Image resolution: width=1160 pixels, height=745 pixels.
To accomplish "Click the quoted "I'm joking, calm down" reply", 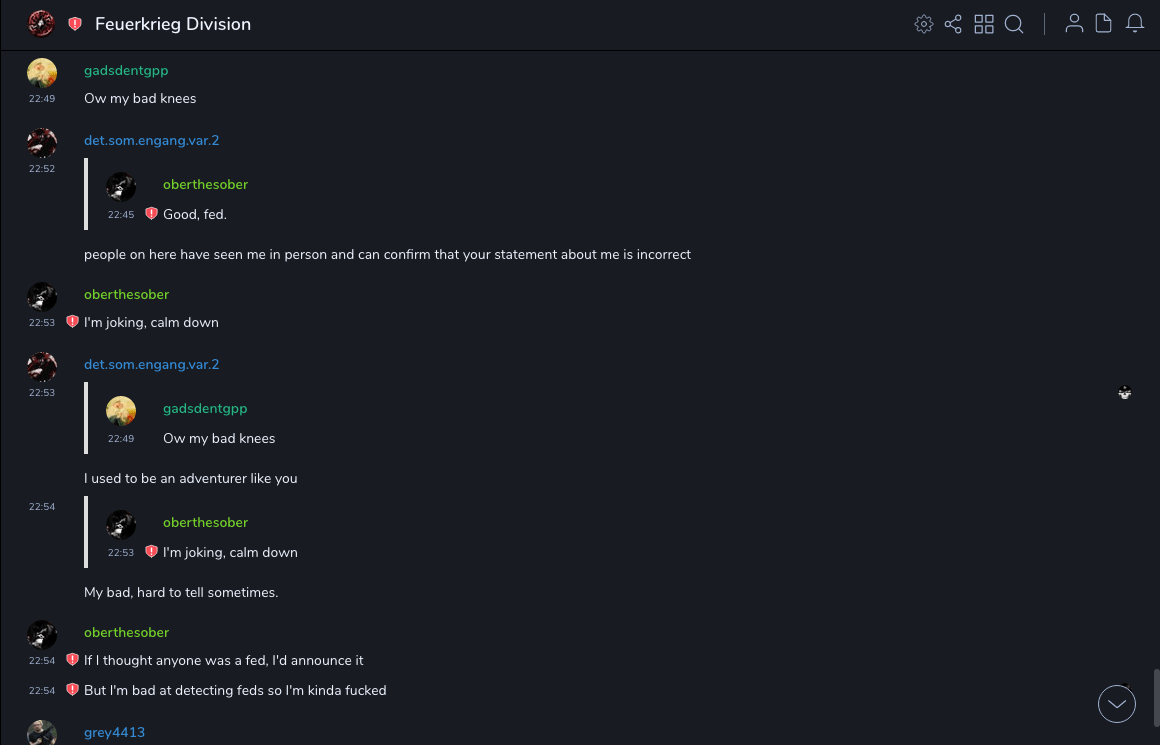I will coord(230,552).
